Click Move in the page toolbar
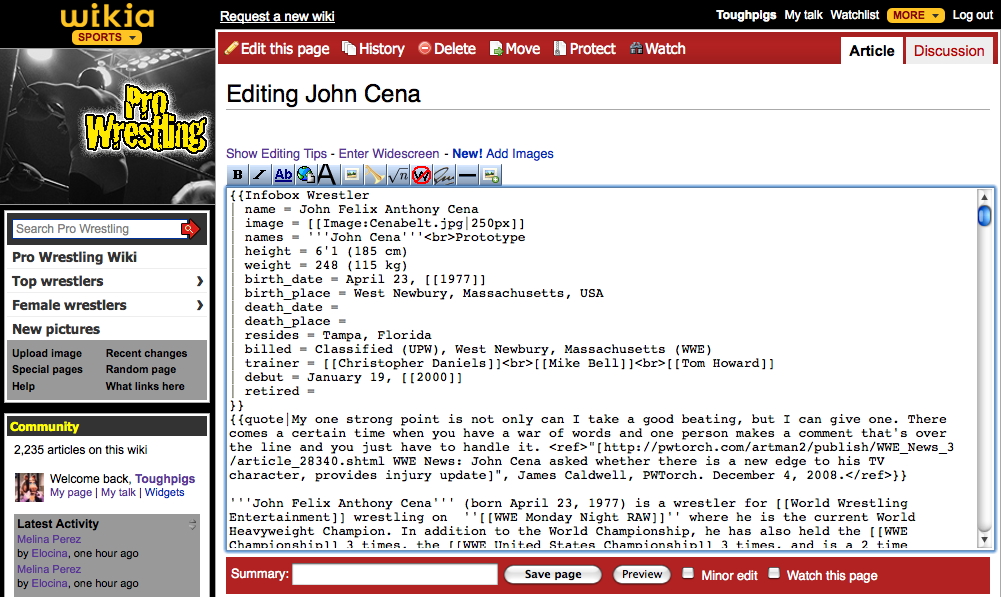Screen dimensions: 1001x597 [x=515, y=49]
